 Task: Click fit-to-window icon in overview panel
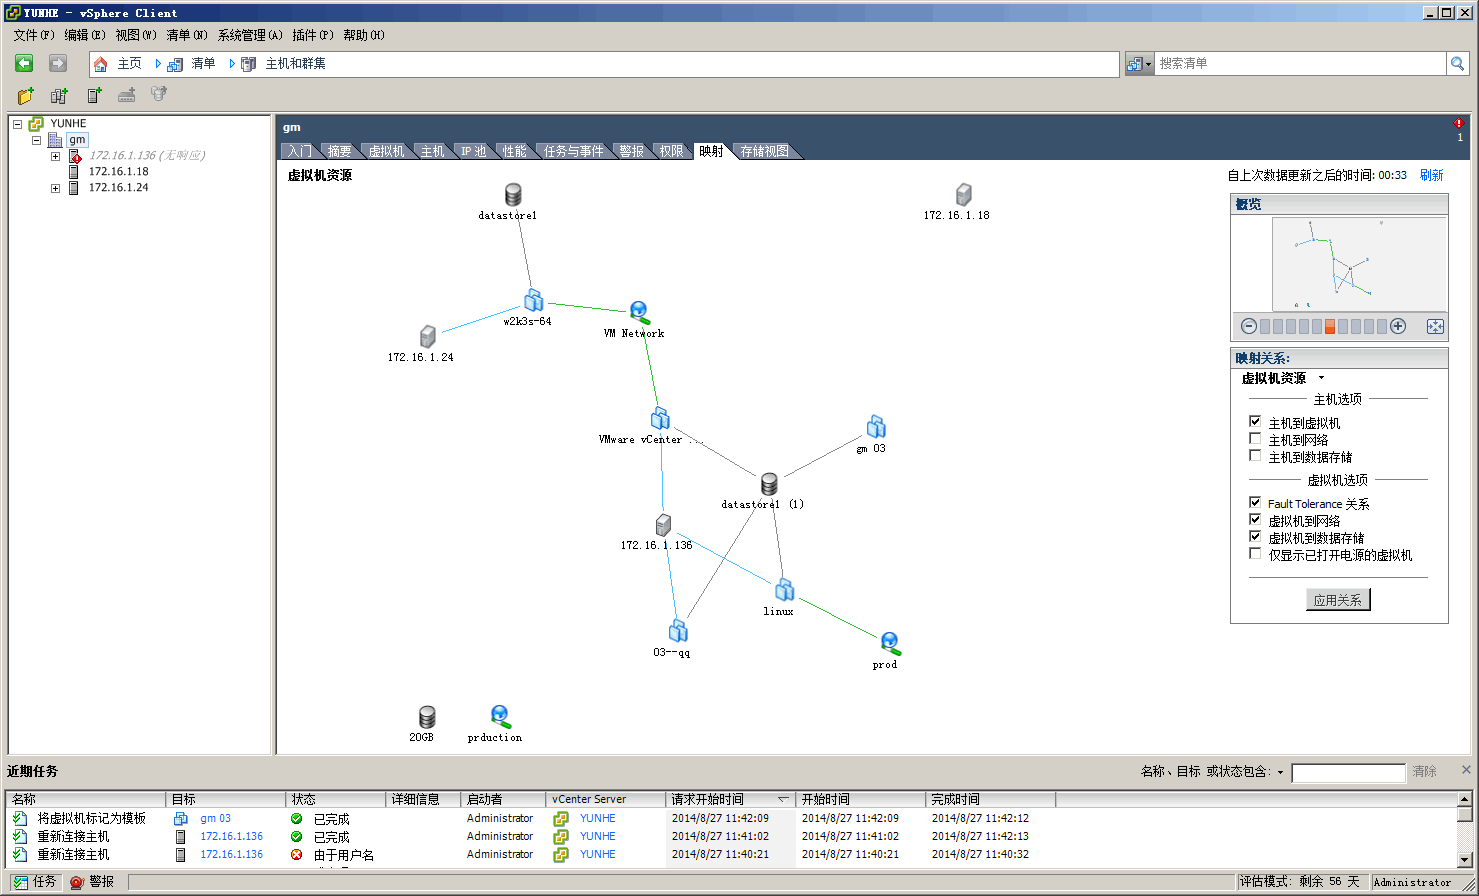click(1435, 326)
